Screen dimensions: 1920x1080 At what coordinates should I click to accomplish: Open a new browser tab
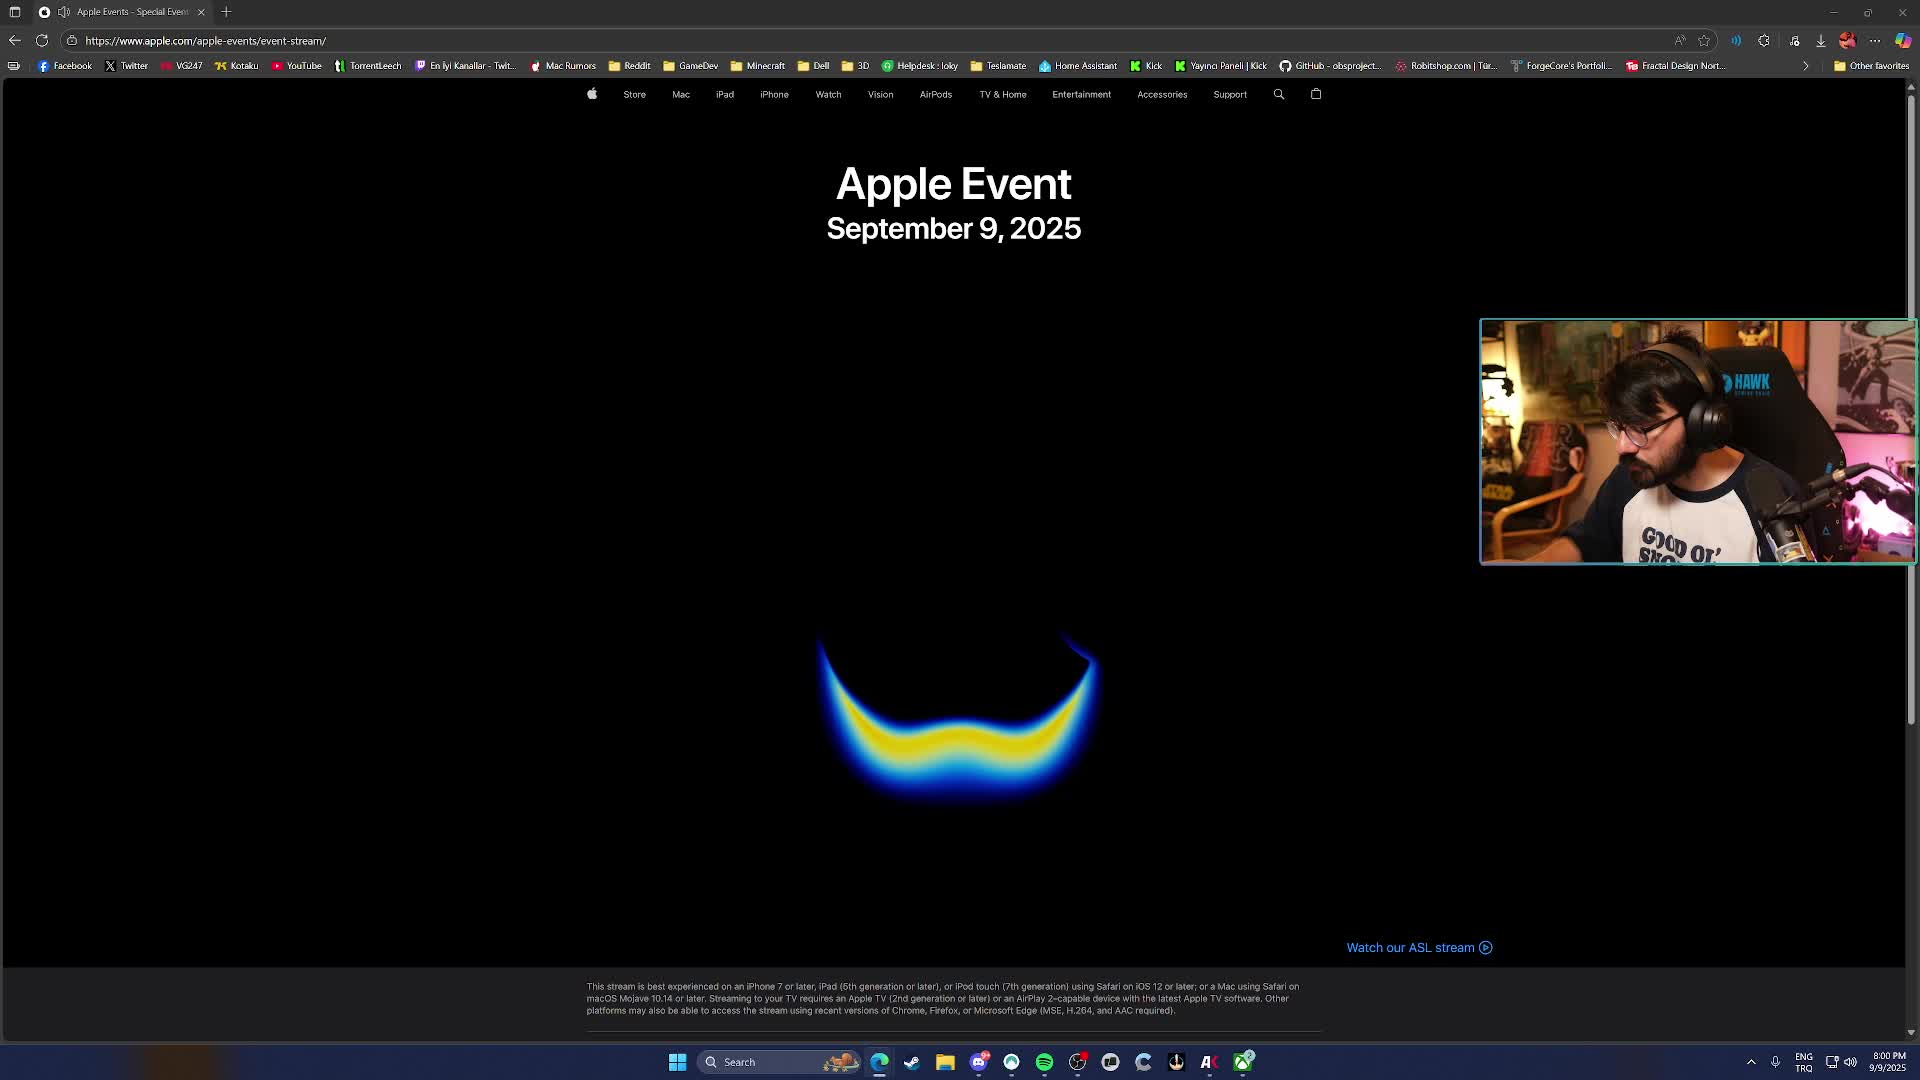pyautogui.click(x=226, y=12)
